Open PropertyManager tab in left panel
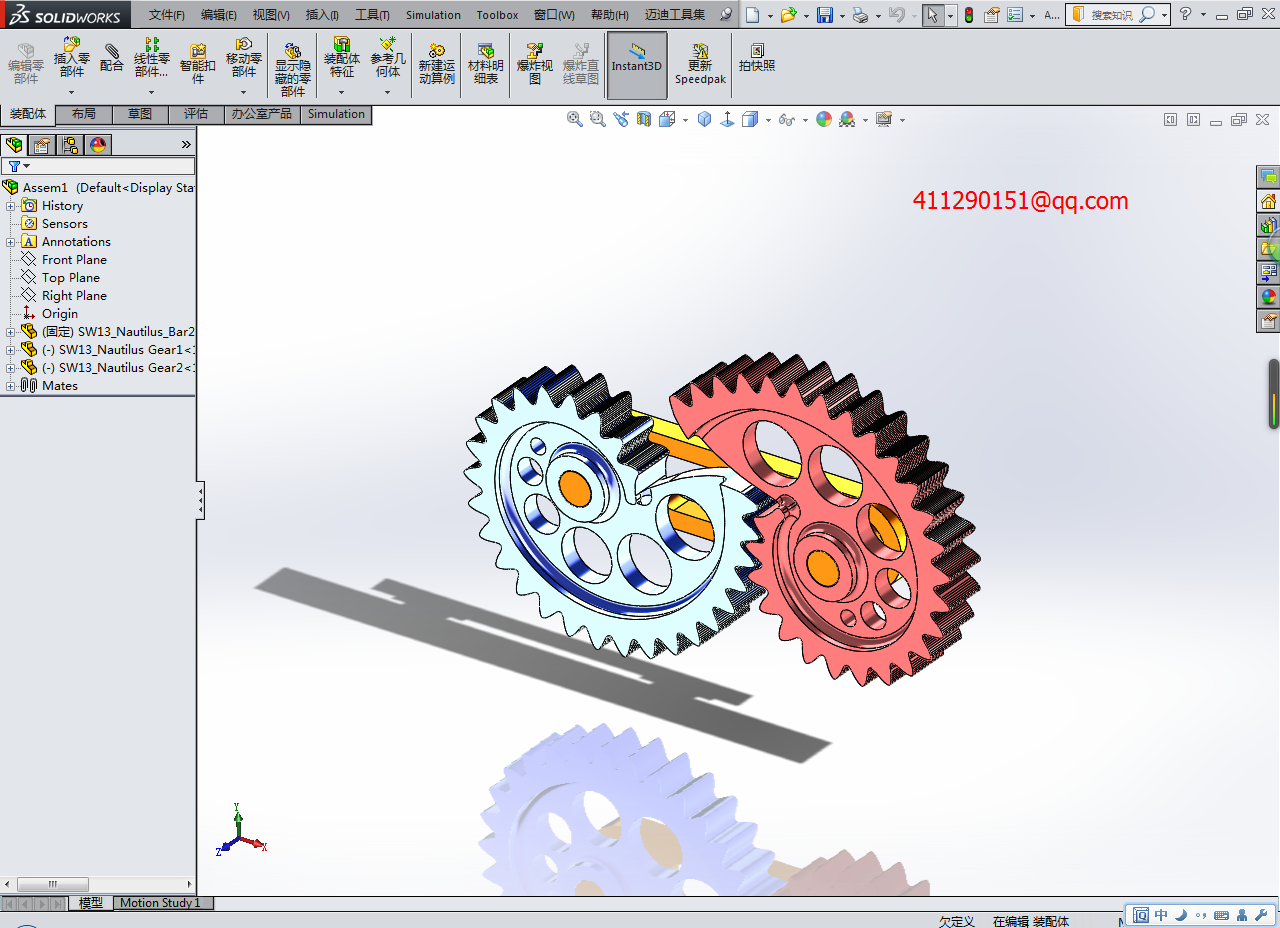The image size is (1280, 928). [x=42, y=145]
